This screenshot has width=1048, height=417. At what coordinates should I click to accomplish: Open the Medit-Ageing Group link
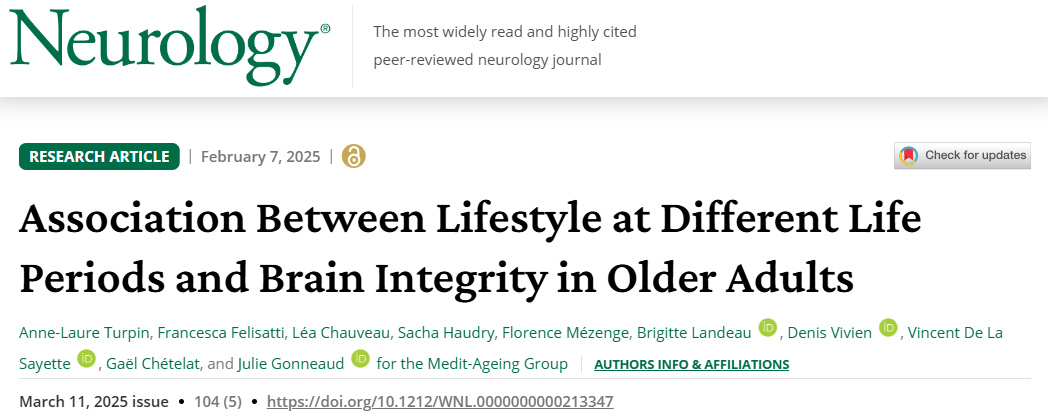point(472,364)
